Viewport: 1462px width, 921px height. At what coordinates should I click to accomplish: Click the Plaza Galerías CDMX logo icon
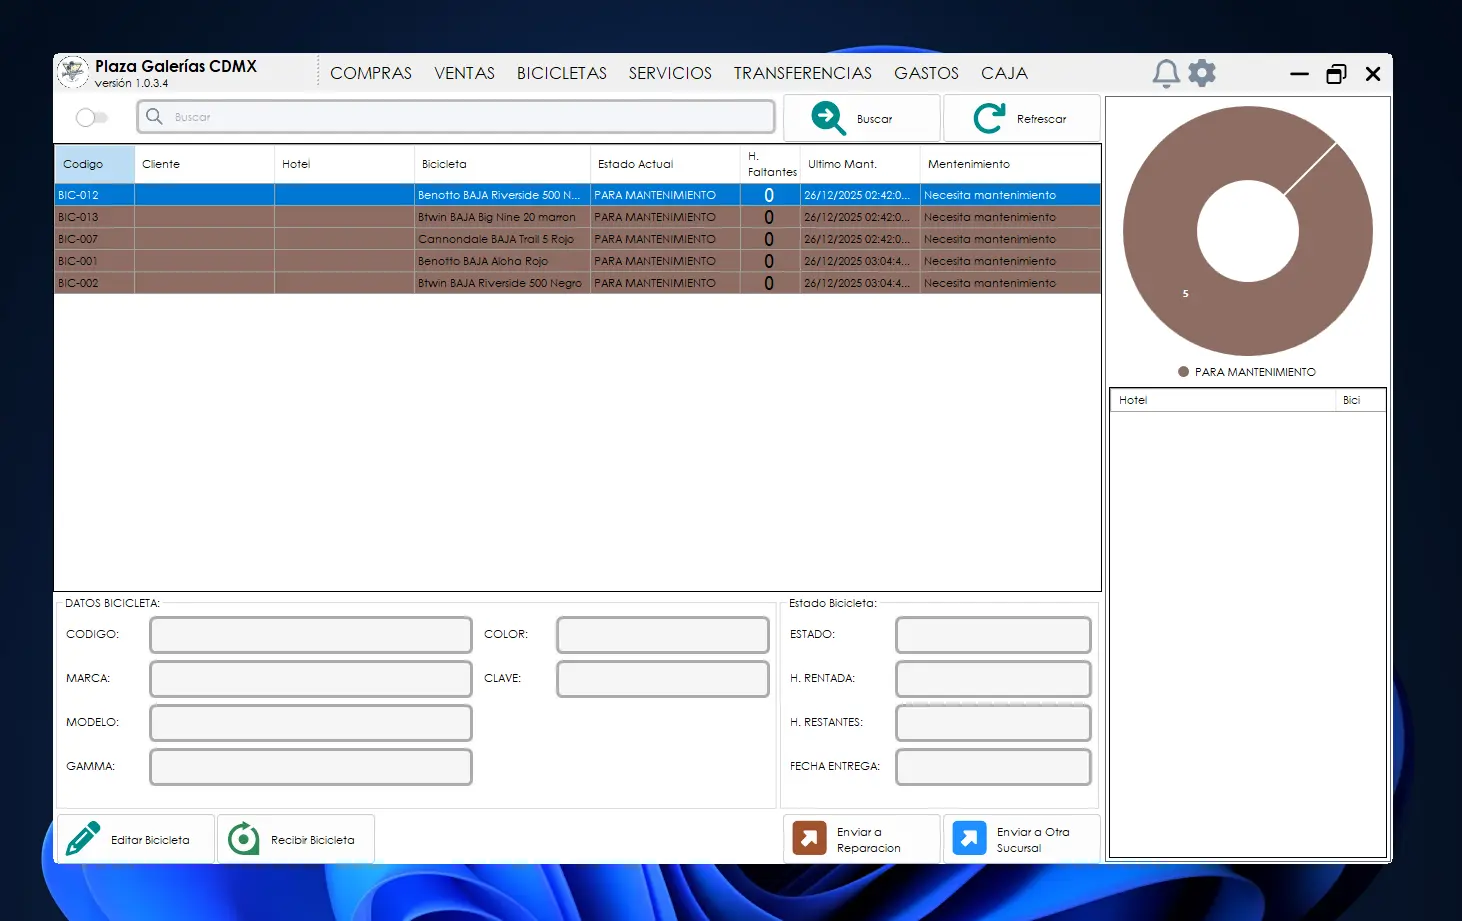[73, 72]
